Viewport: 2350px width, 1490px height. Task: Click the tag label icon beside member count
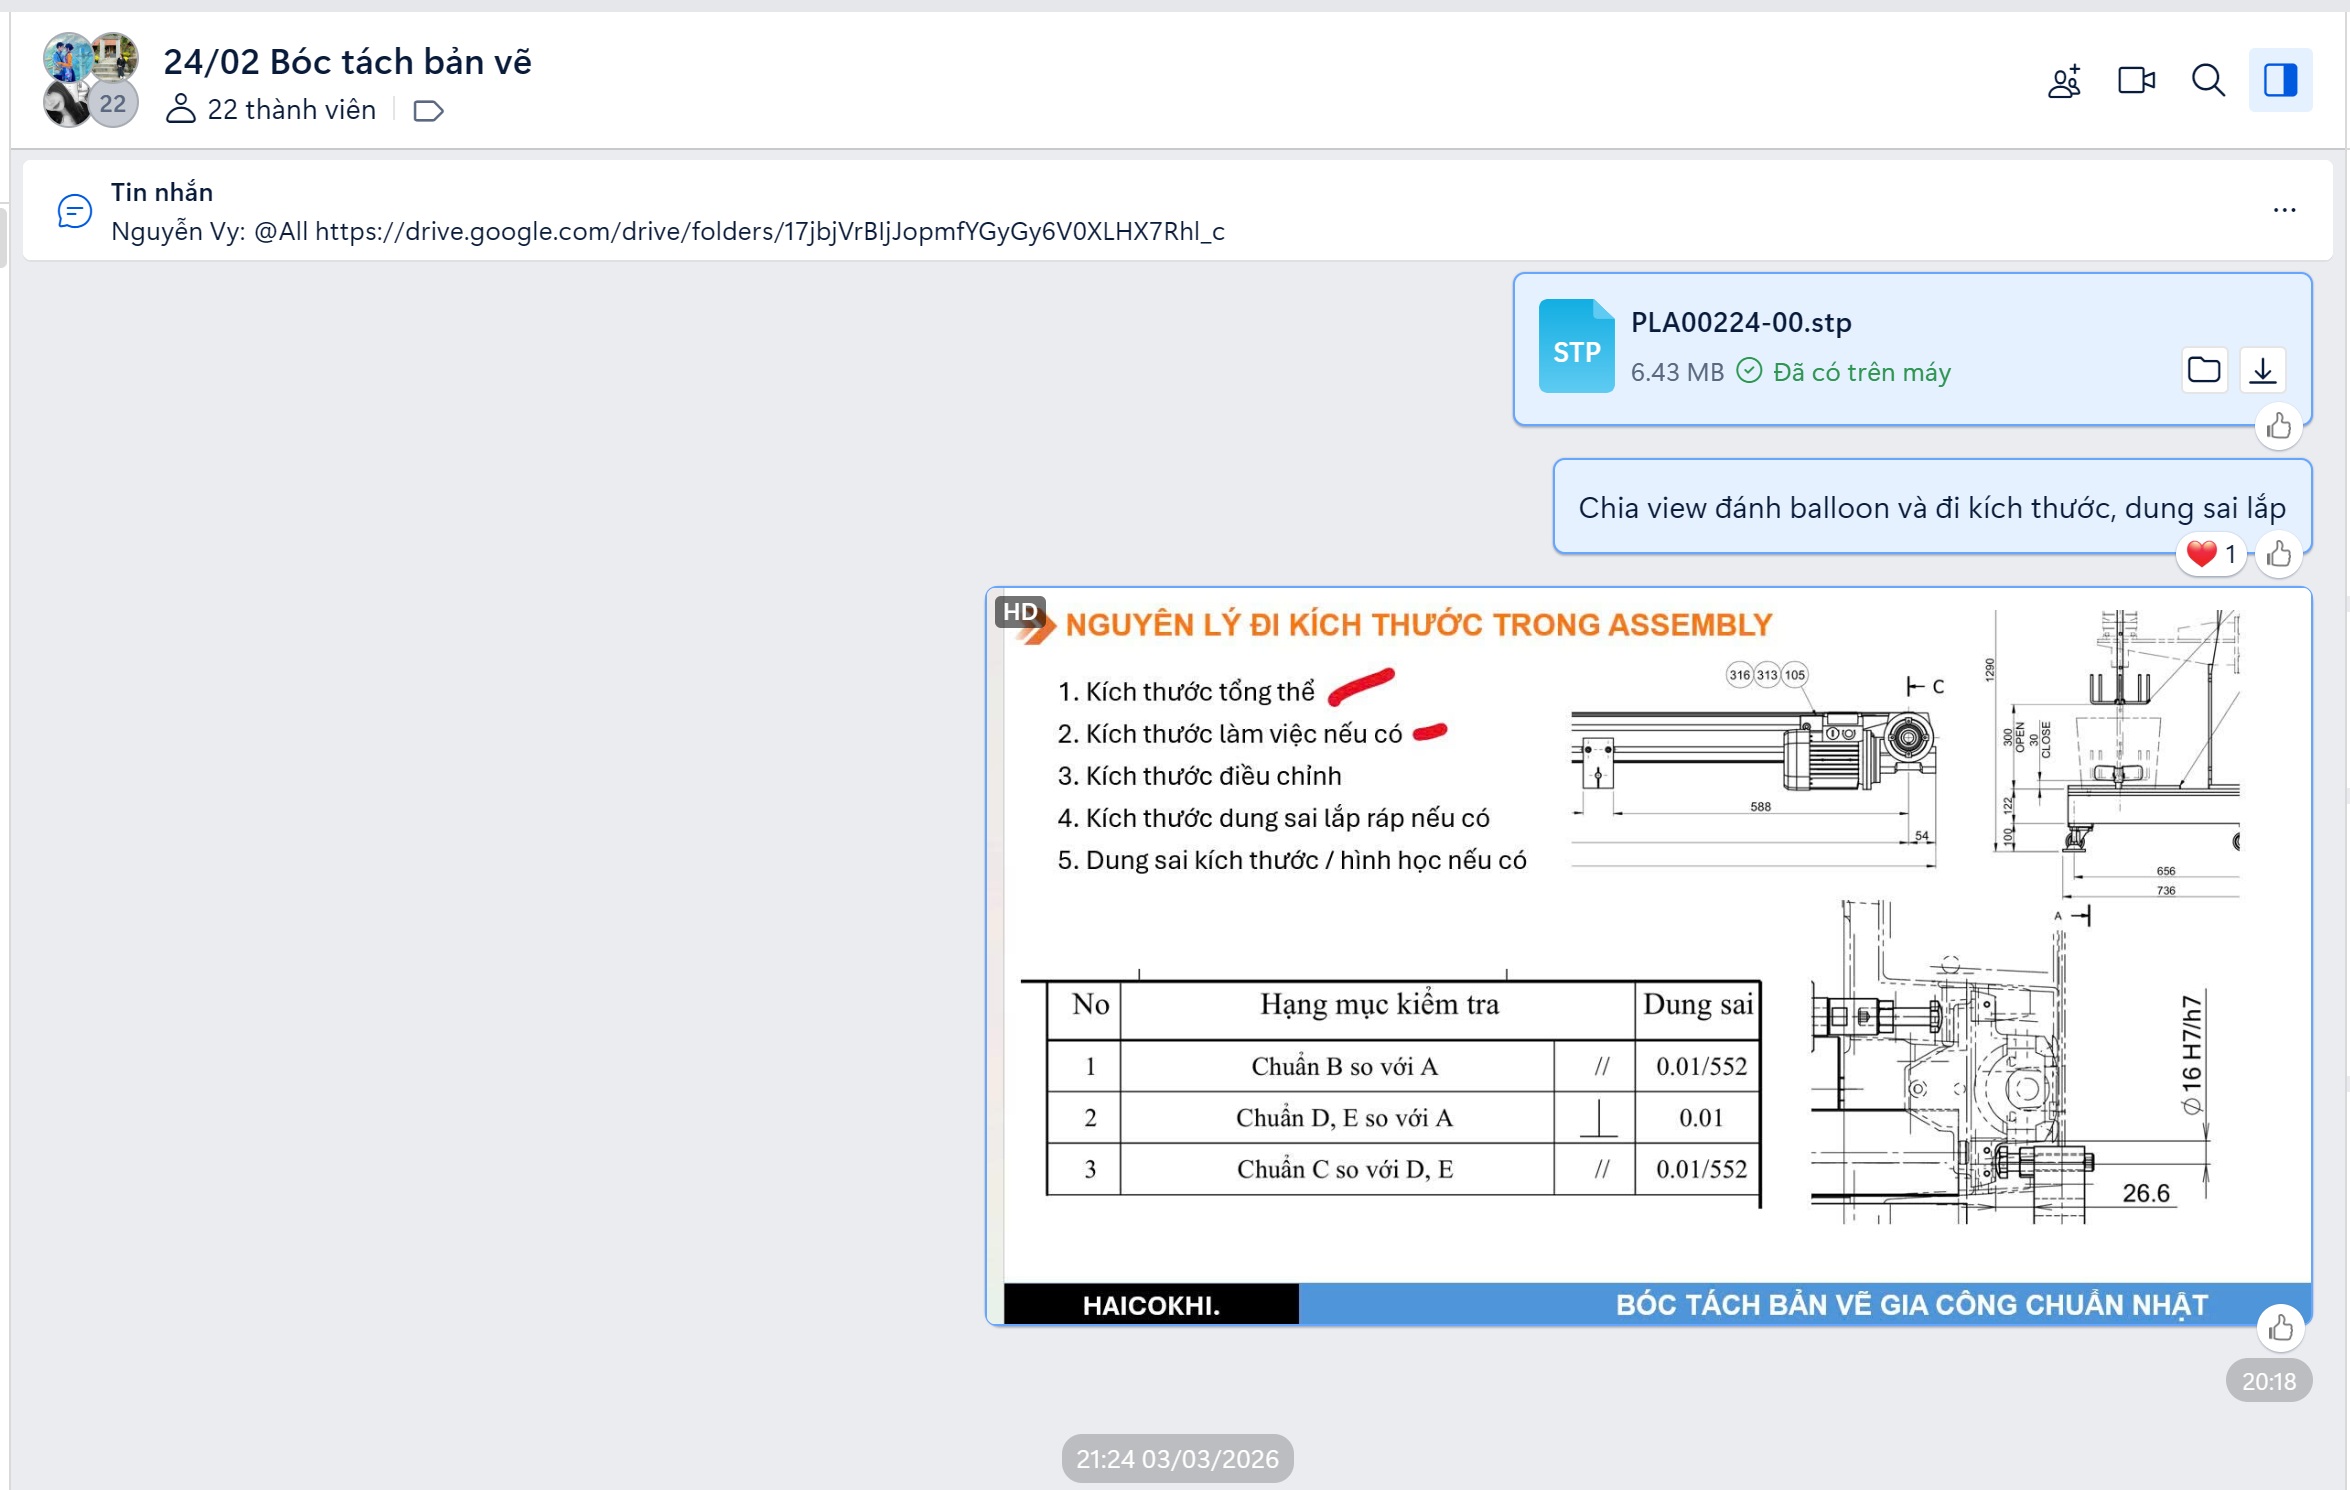(x=428, y=110)
